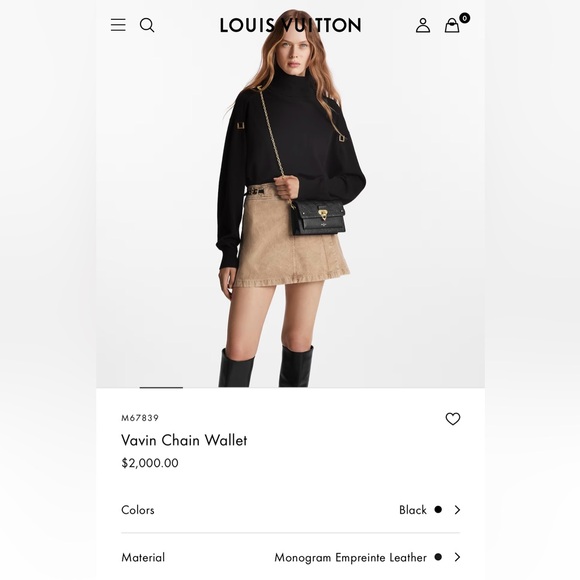Click the shopping bag item count badge

[464, 18]
